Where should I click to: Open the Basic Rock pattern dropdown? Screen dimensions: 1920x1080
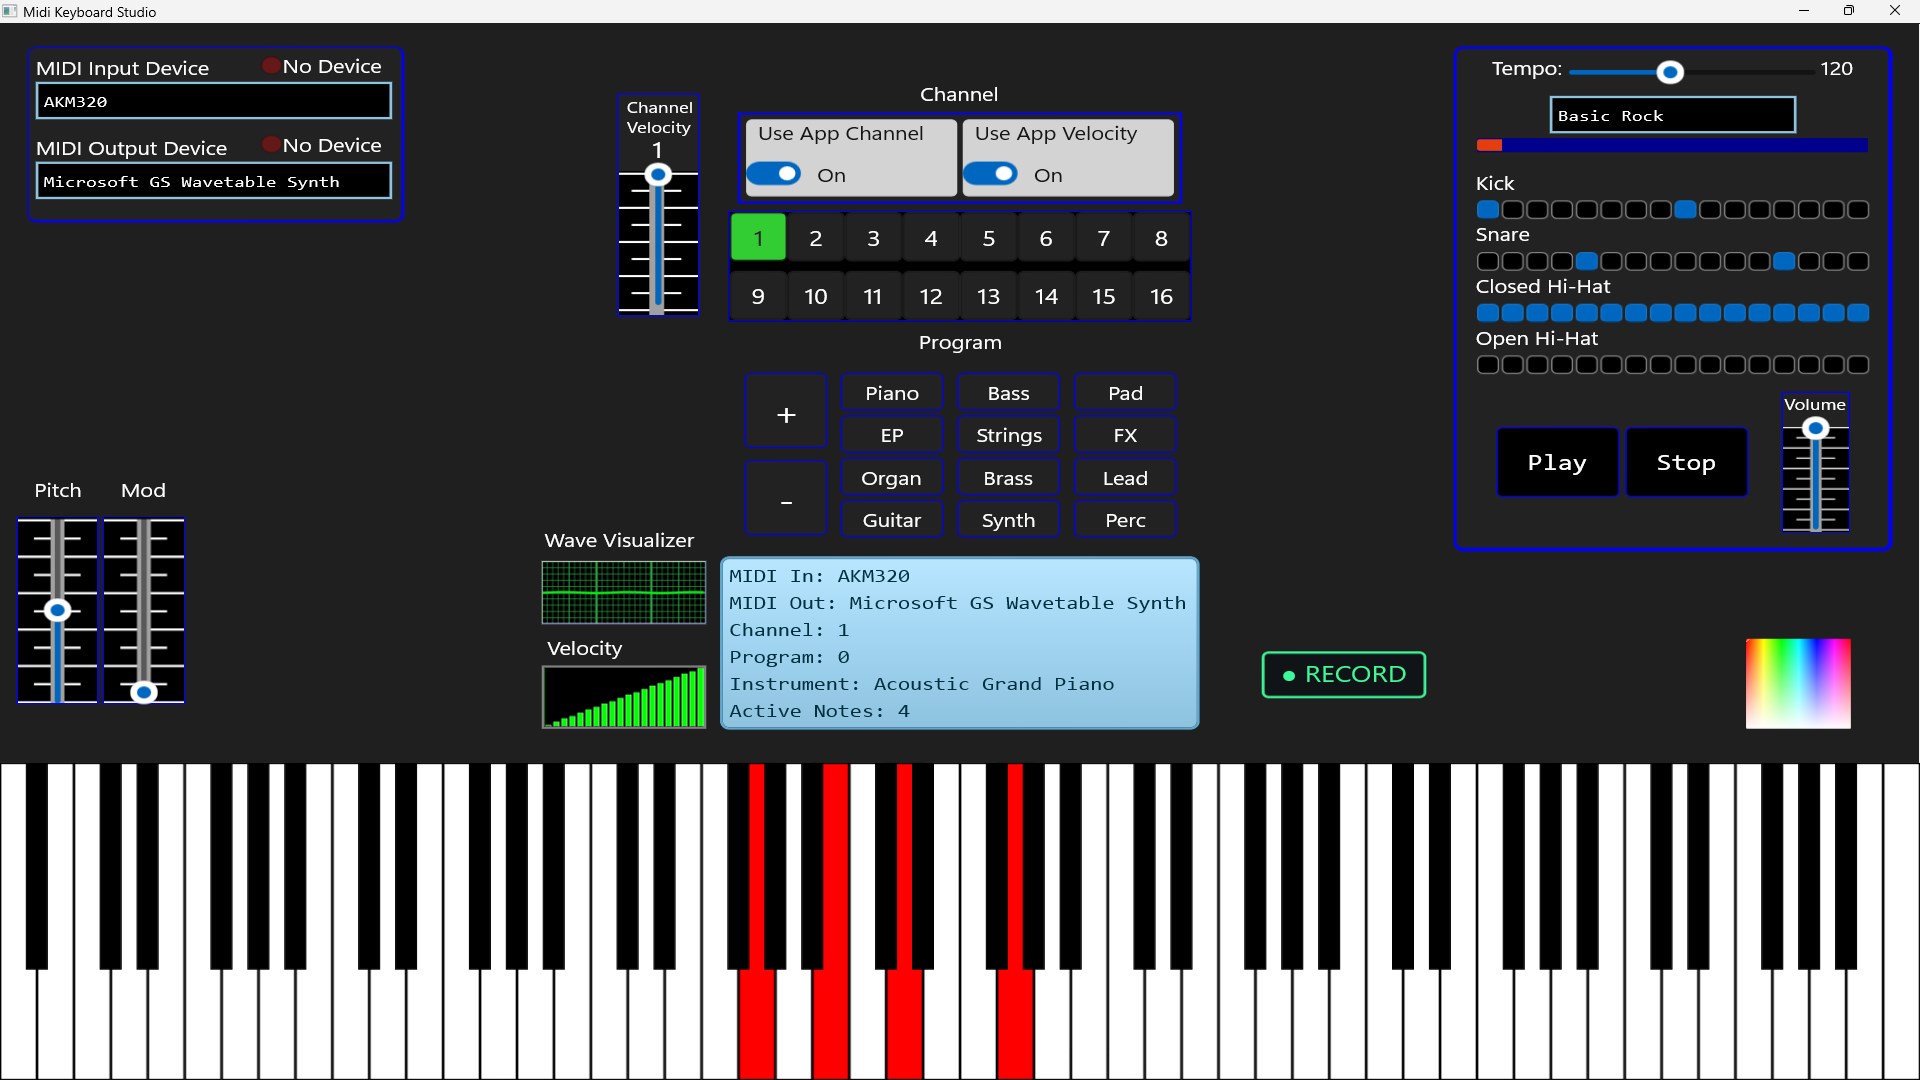click(x=1673, y=115)
